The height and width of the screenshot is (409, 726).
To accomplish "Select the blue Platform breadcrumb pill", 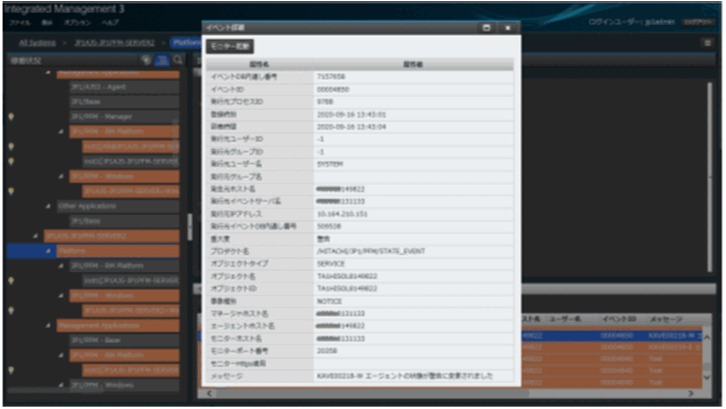I will 186,43.
